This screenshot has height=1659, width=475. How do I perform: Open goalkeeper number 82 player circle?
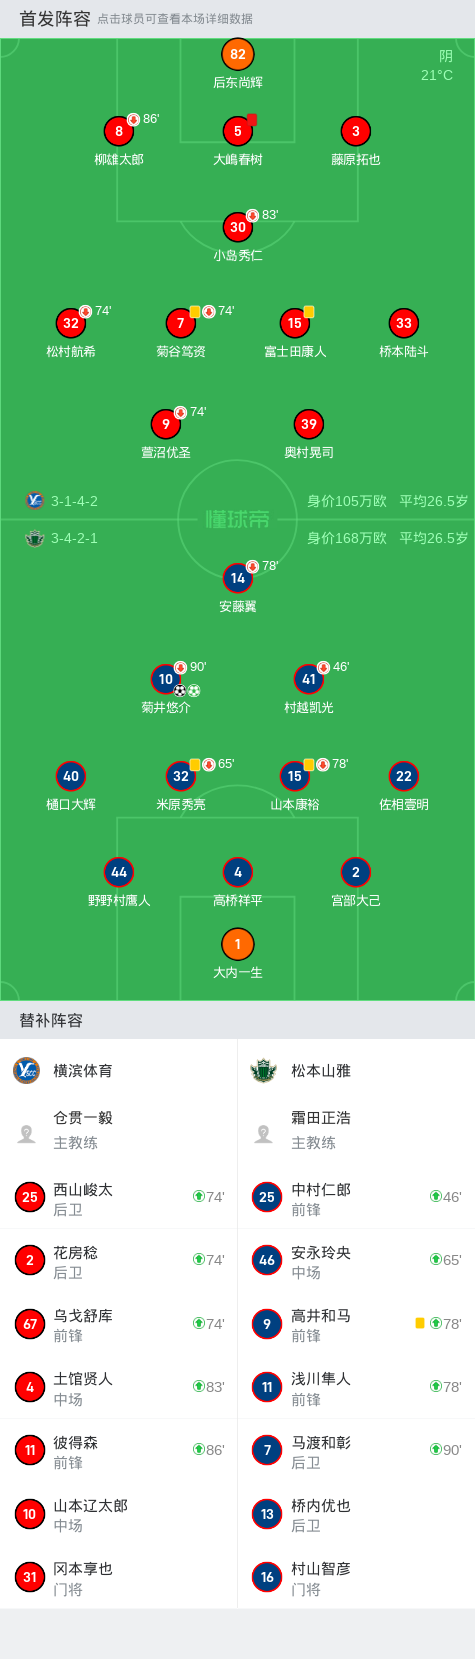click(x=238, y=55)
